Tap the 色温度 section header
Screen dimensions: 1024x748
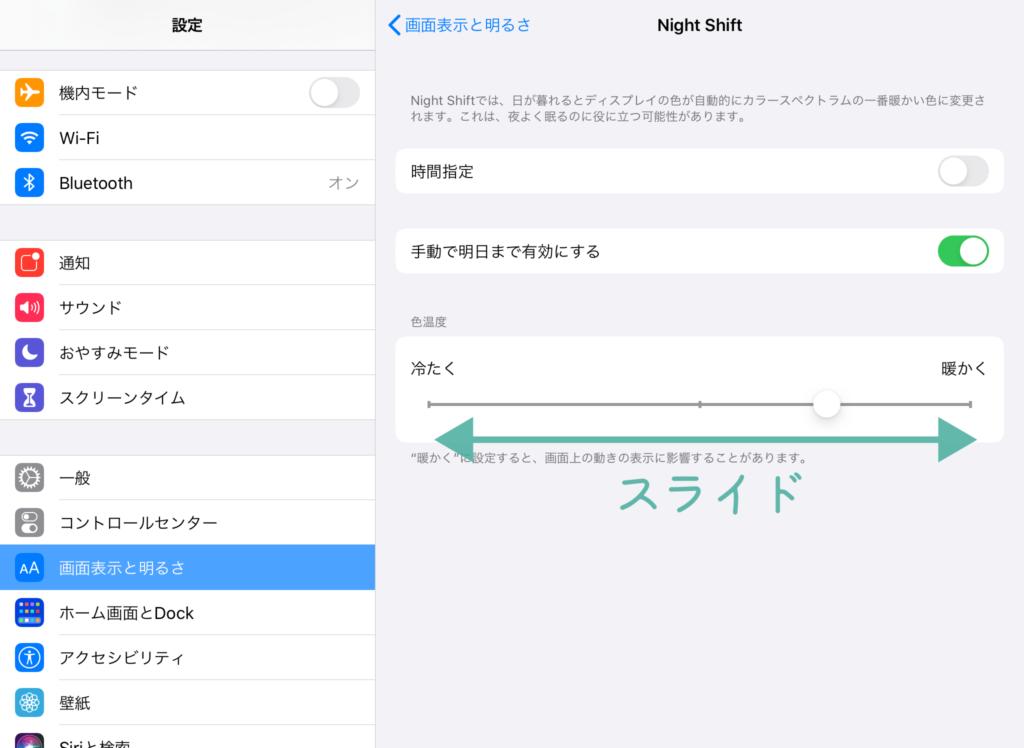click(x=428, y=322)
